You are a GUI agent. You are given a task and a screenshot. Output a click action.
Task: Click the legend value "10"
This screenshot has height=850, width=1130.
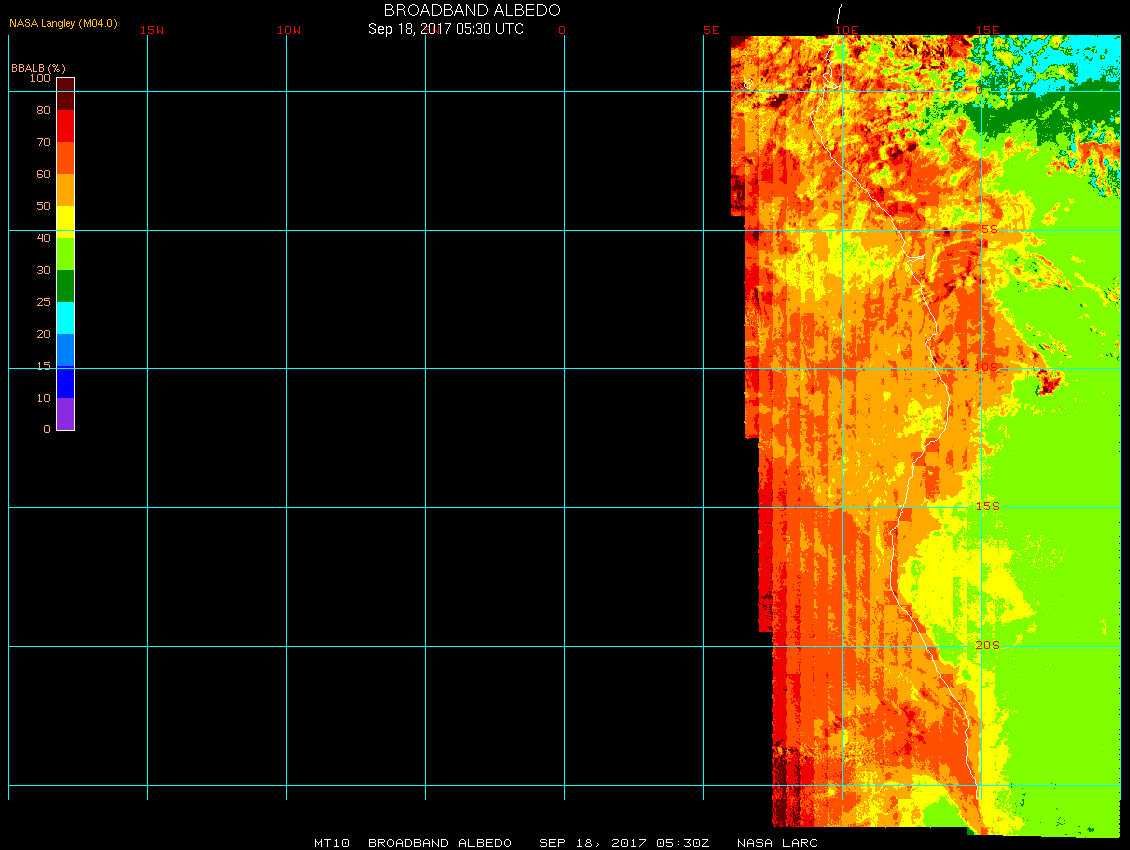(44, 398)
